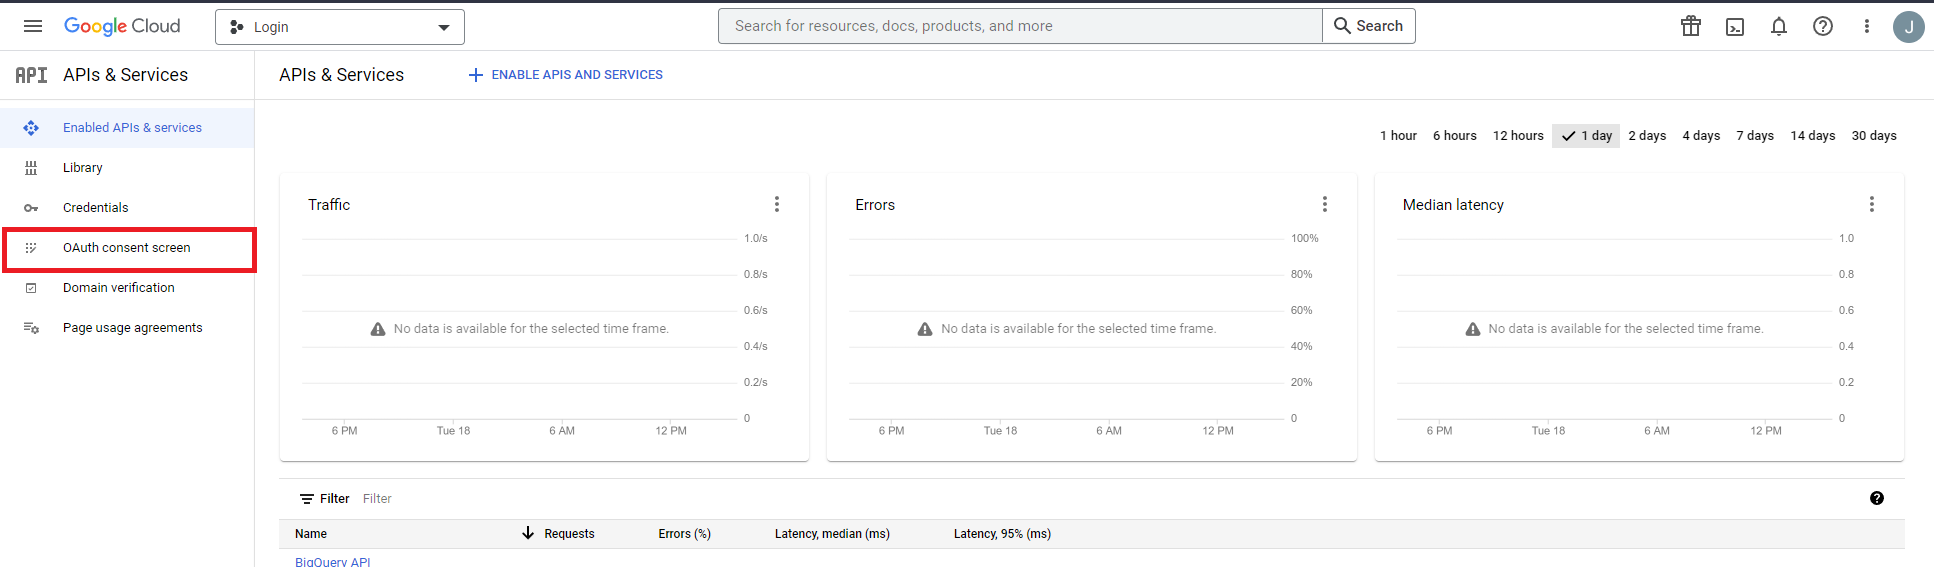Select Enabled APIs & services in sidebar
1934x567 pixels.
tap(127, 128)
